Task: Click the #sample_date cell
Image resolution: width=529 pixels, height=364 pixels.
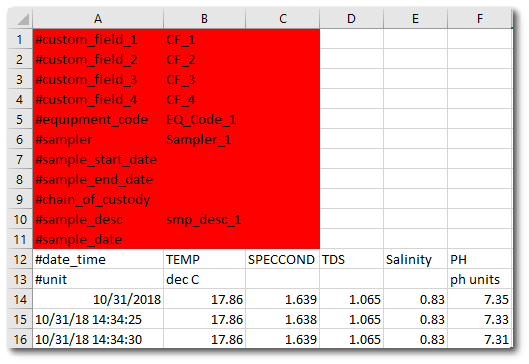Action: (x=98, y=239)
